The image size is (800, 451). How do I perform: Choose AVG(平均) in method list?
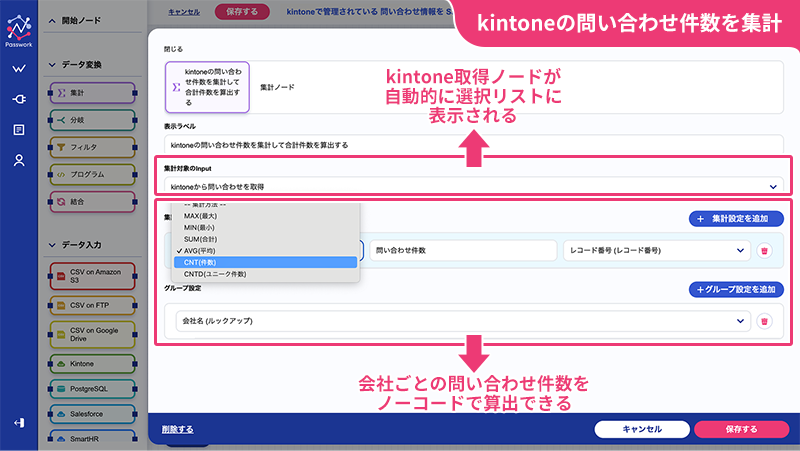coord(265,251)
